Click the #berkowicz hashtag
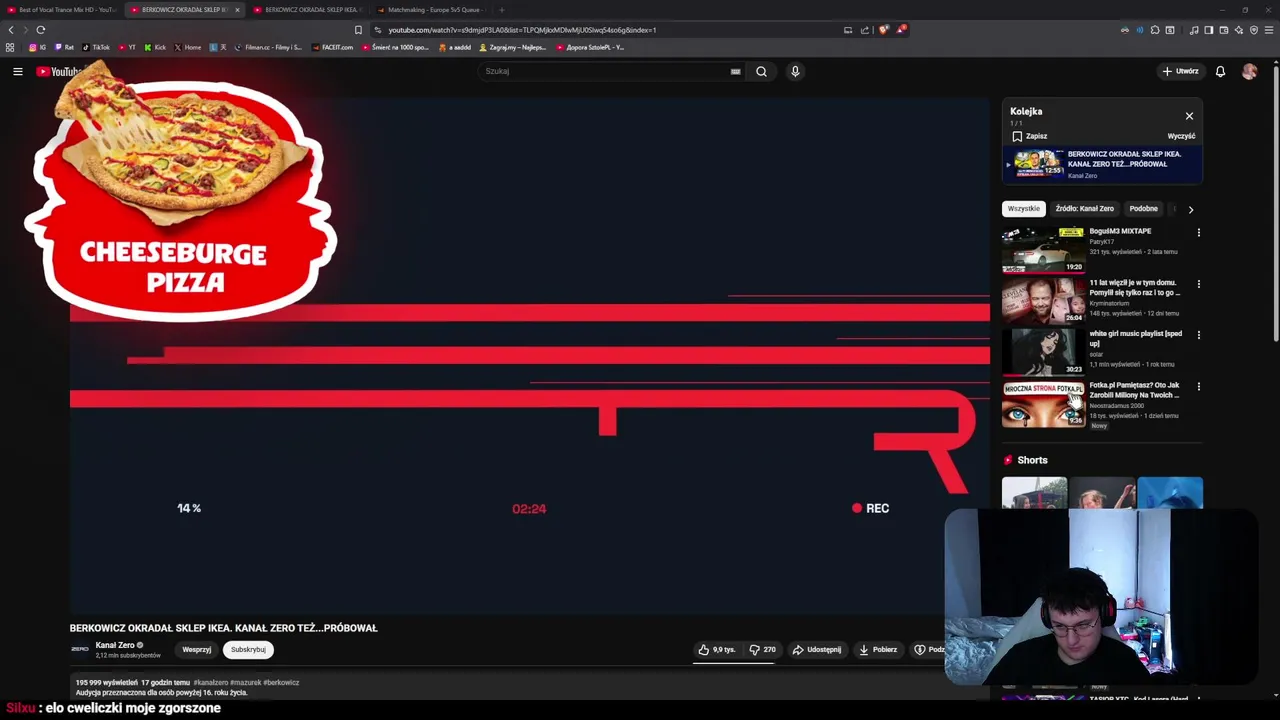This screenshot has width=1280, height=720. [281, 683]
